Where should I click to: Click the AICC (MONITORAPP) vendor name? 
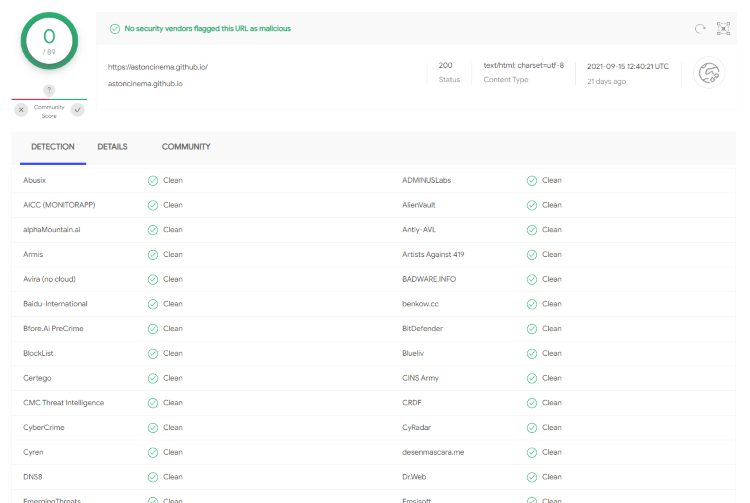coord(59,205)
